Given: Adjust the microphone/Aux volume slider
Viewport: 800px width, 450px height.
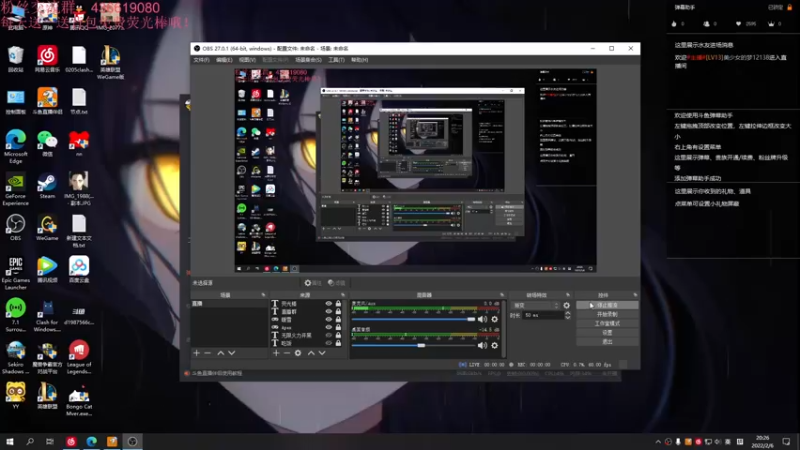Looking at the screenshot, I should [413, 319].
